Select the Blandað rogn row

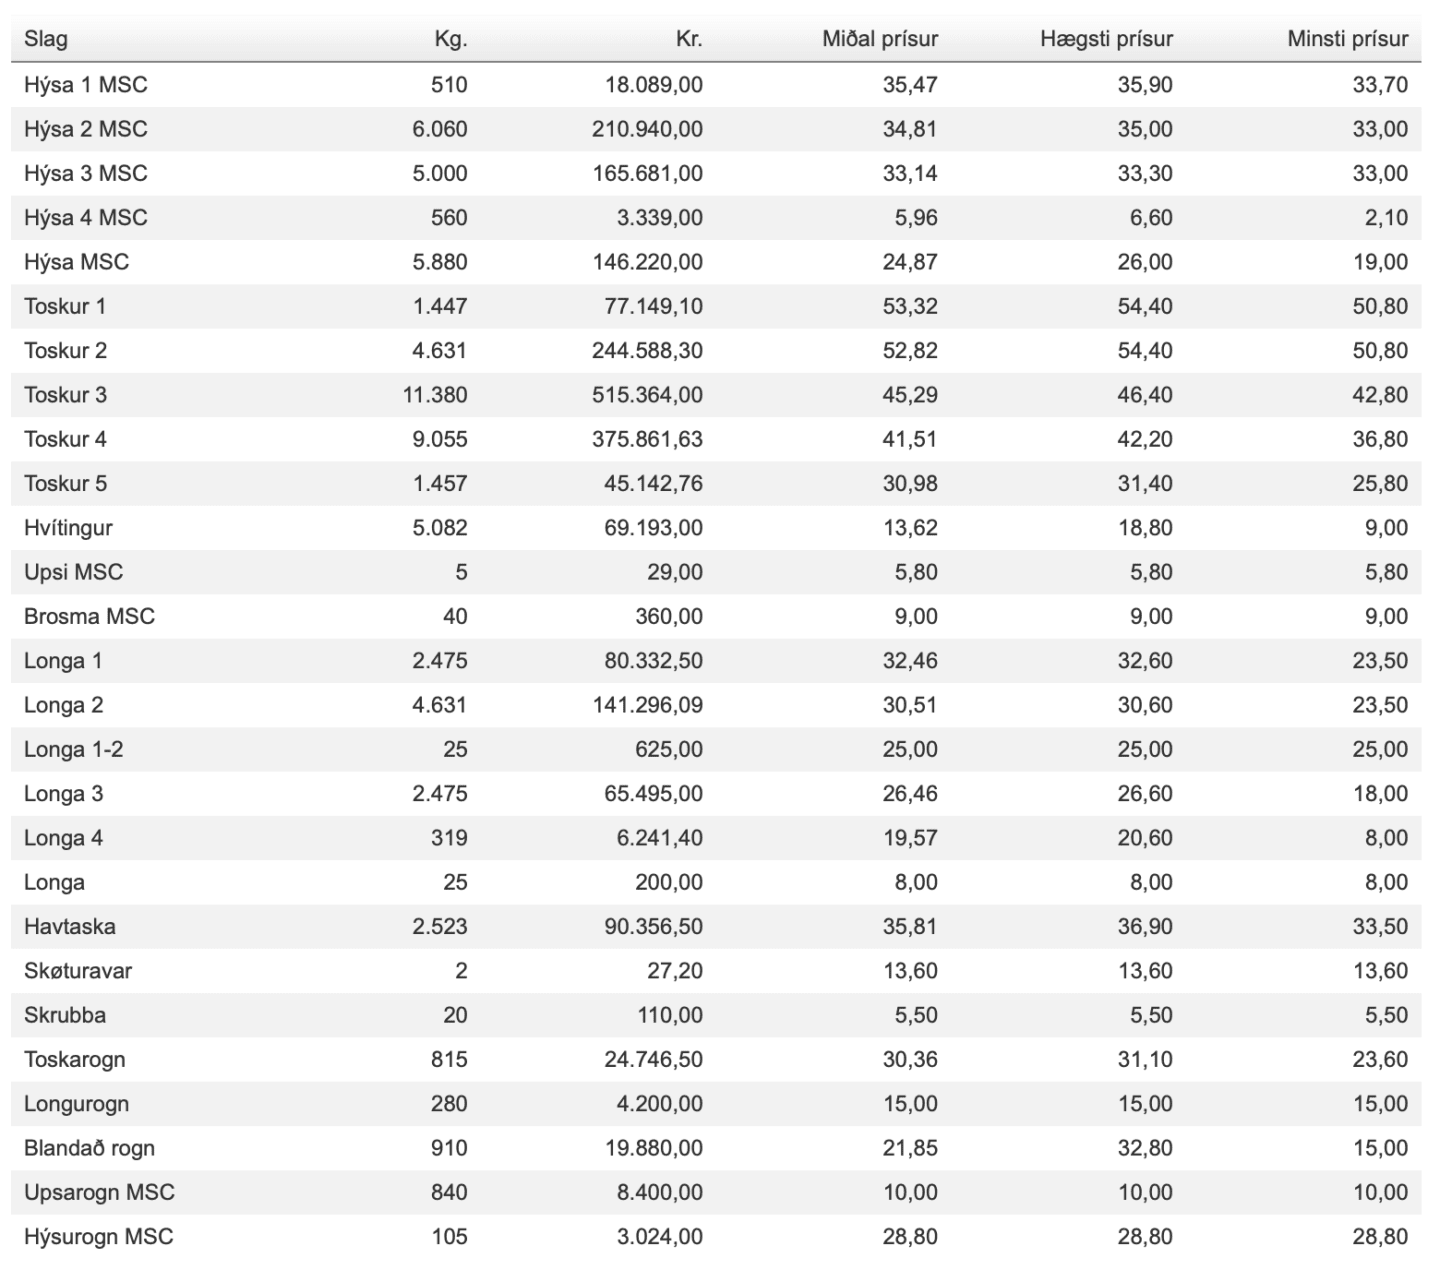click(89, 1148)
